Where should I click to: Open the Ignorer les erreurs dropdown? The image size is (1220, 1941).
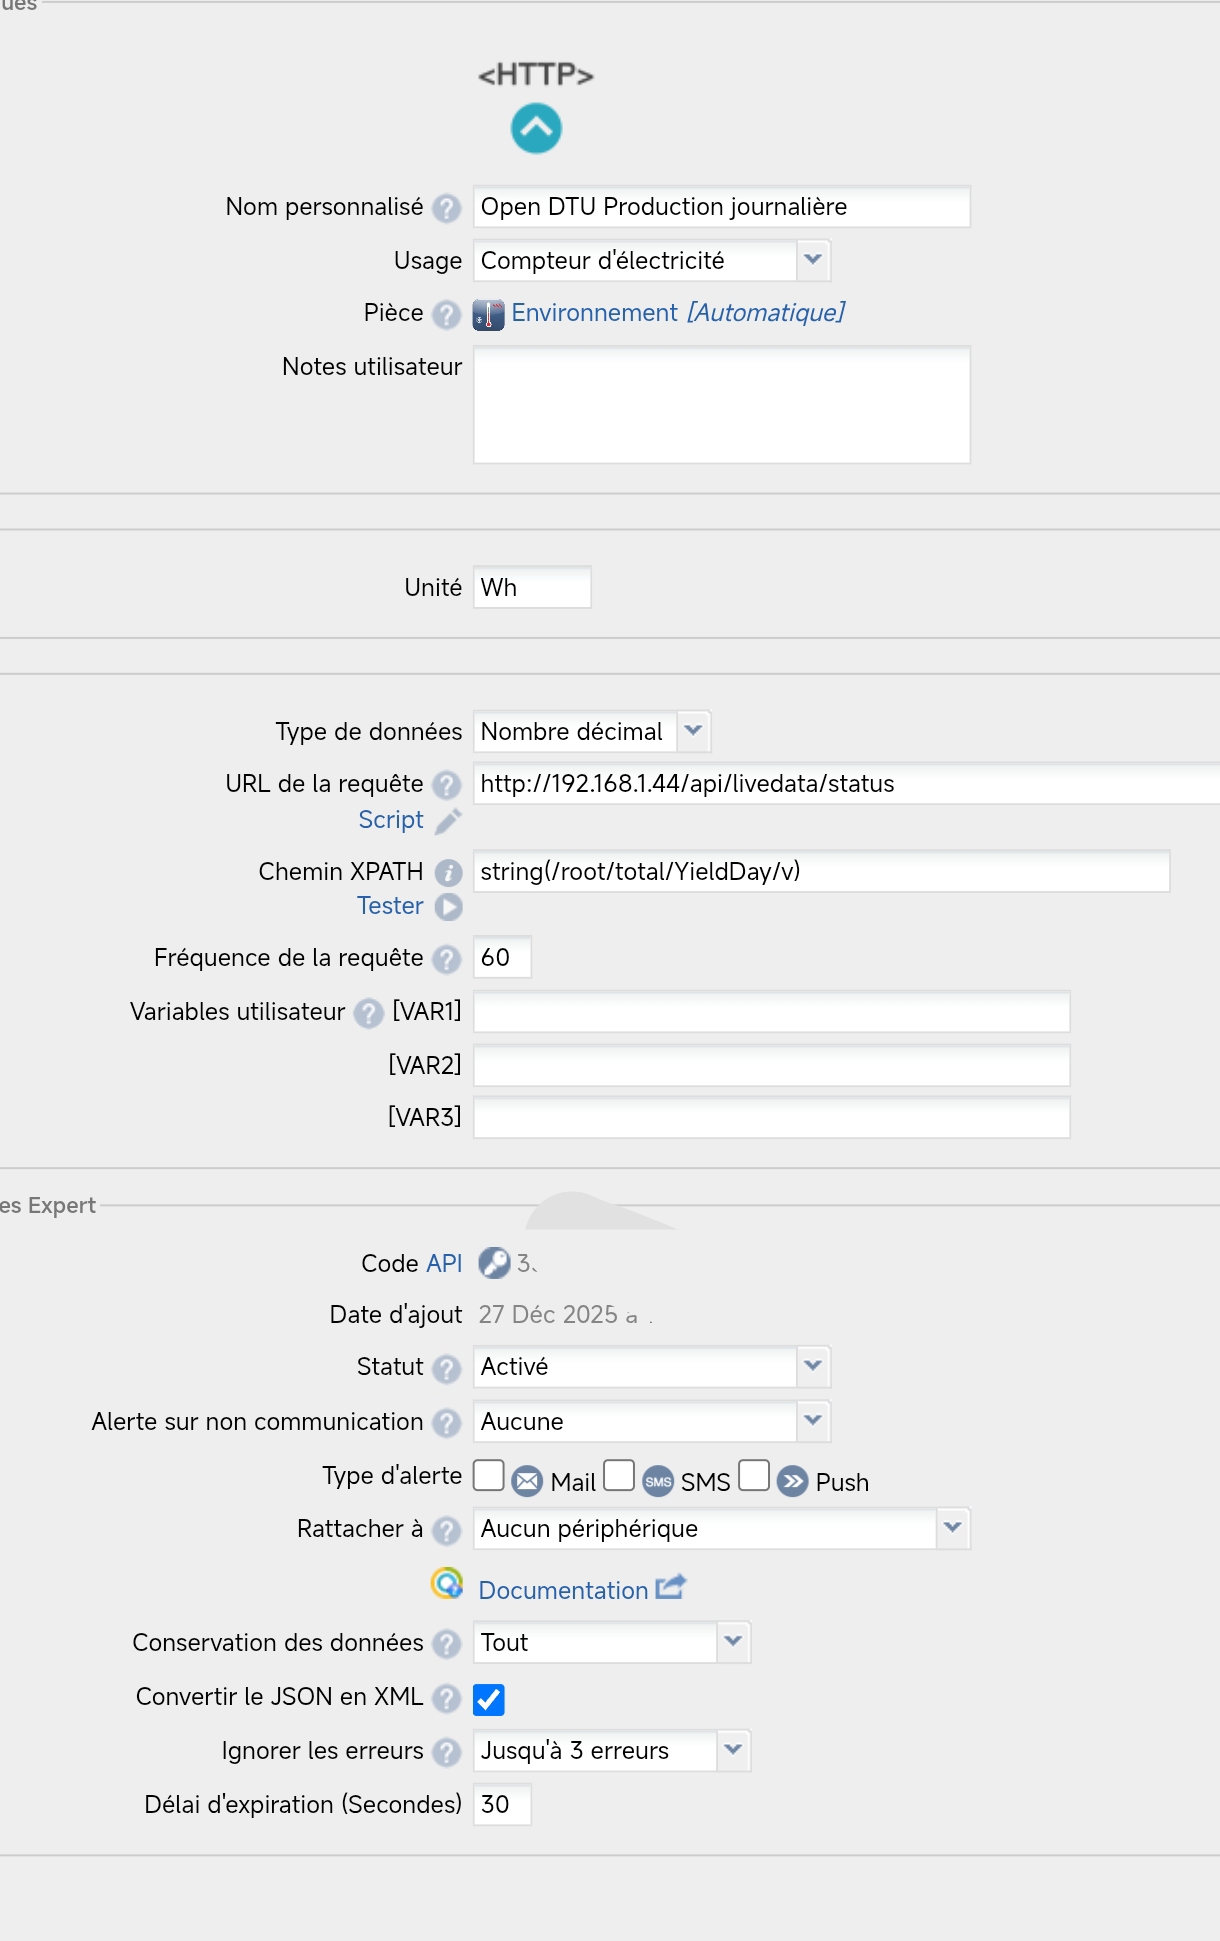coord(612,1751)
